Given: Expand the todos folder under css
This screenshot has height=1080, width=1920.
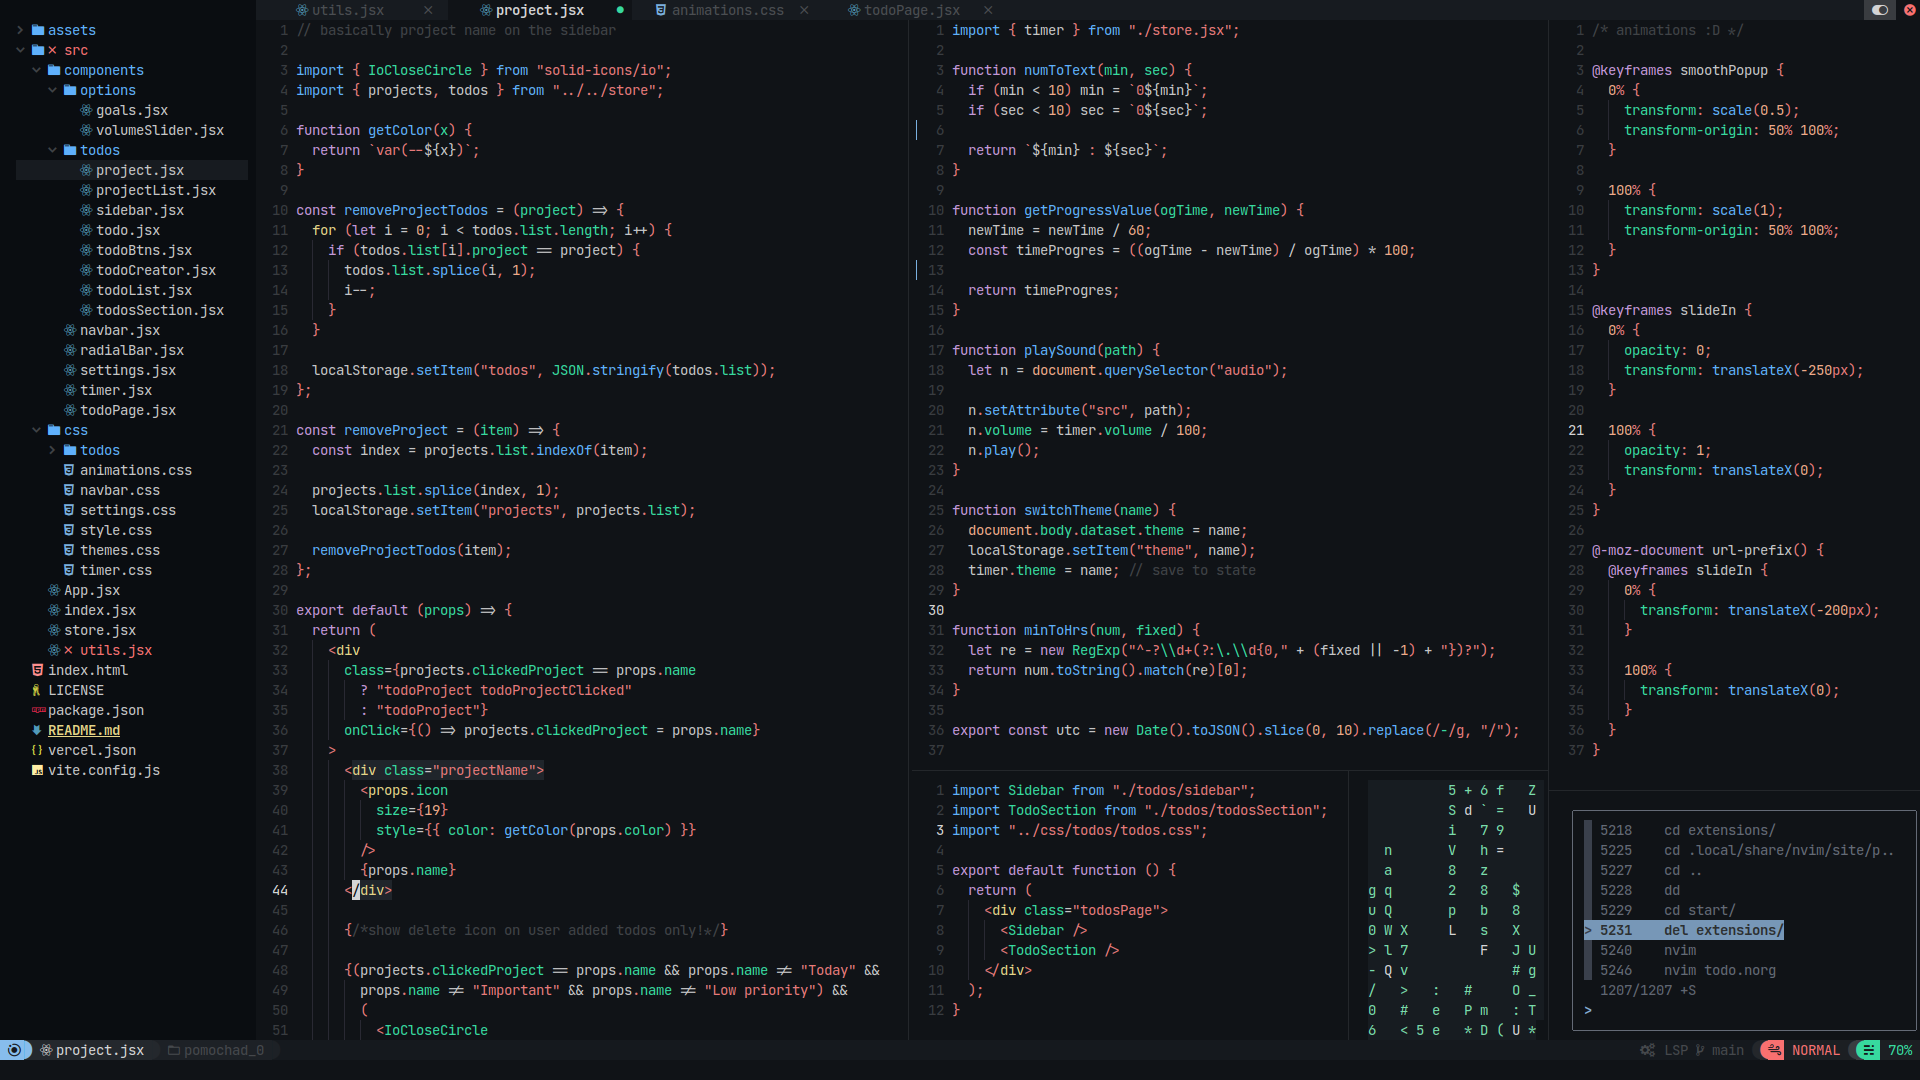Looking at the screenshot, I should 52,450.
